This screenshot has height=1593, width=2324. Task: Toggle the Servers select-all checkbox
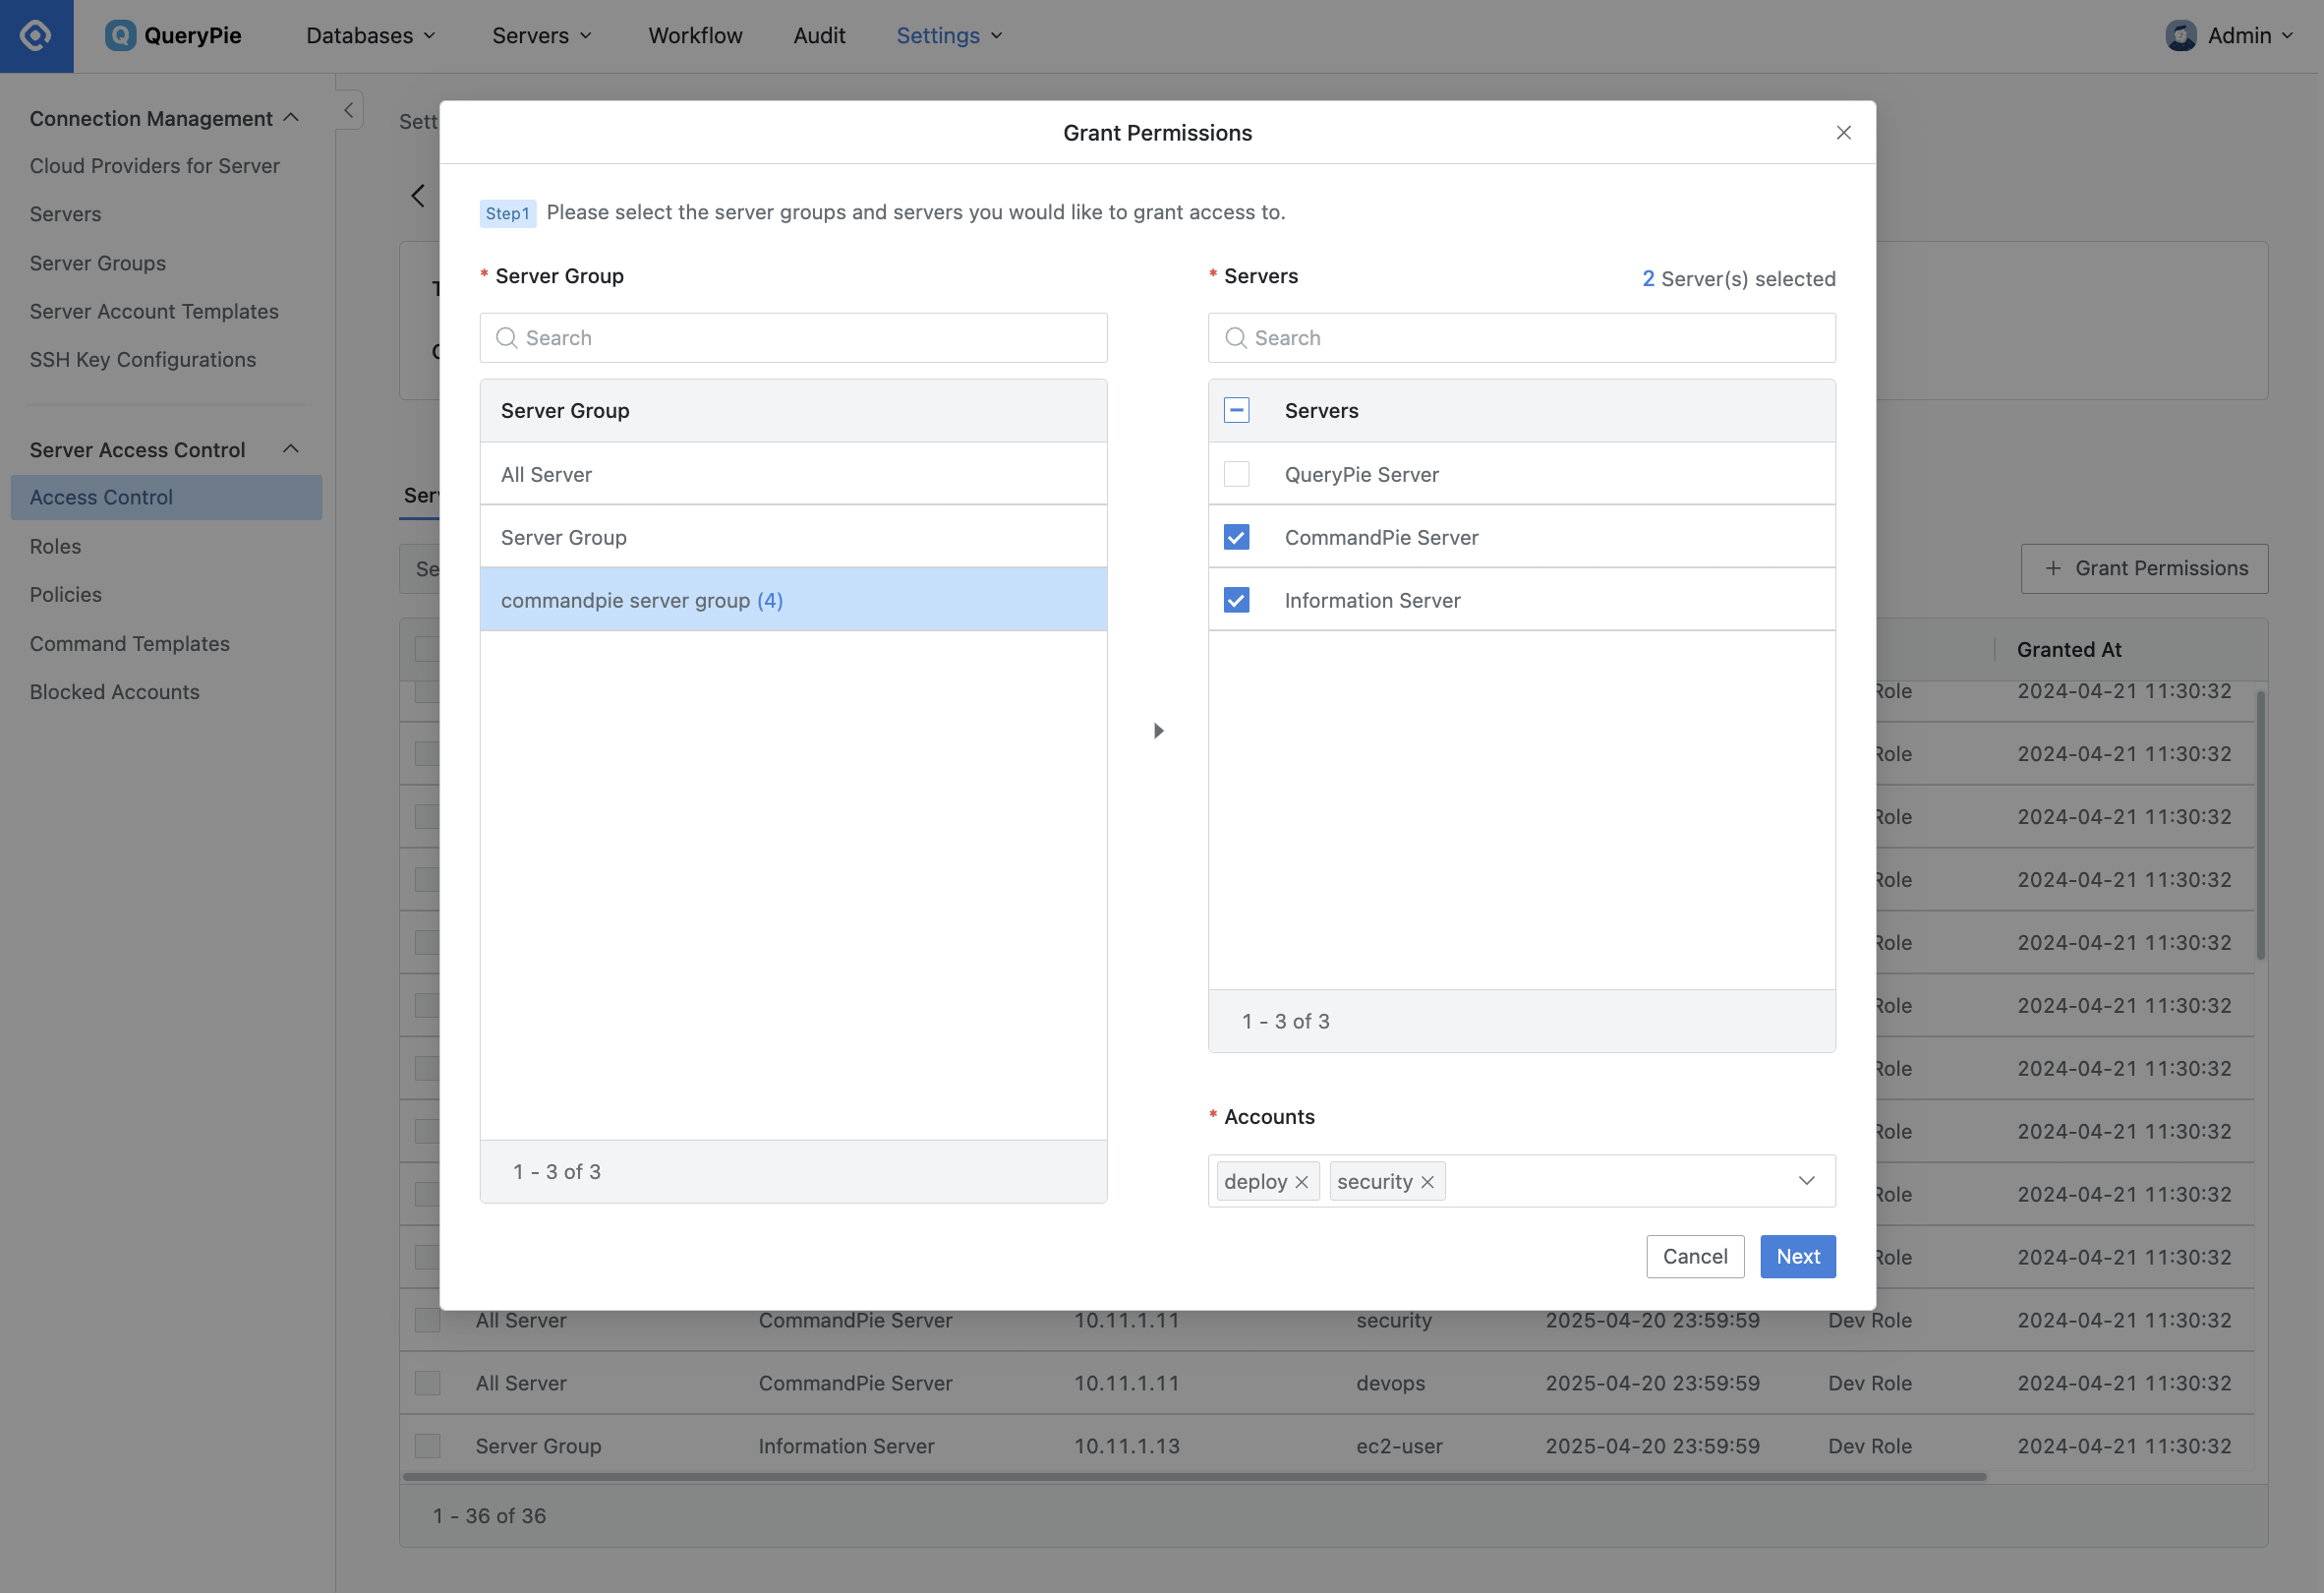[1236, 410]
